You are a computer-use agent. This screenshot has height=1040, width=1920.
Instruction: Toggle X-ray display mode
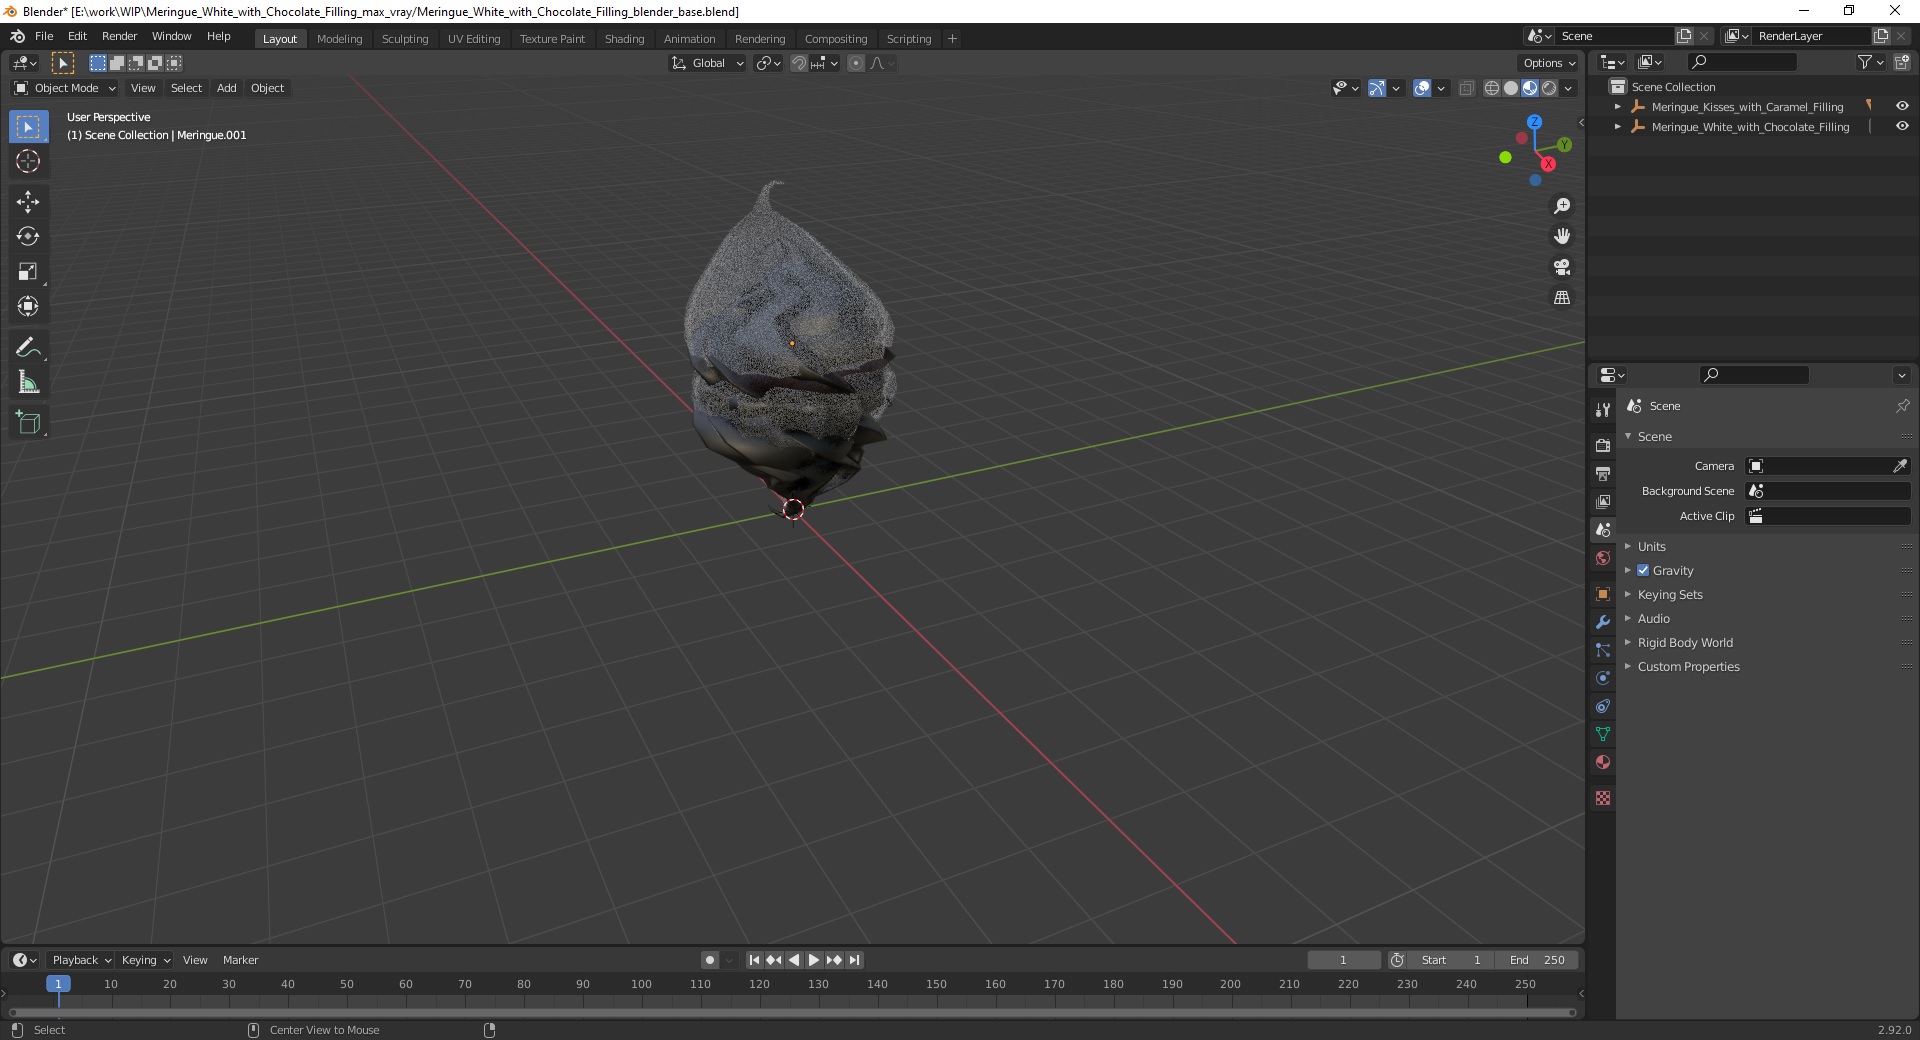1466,88
